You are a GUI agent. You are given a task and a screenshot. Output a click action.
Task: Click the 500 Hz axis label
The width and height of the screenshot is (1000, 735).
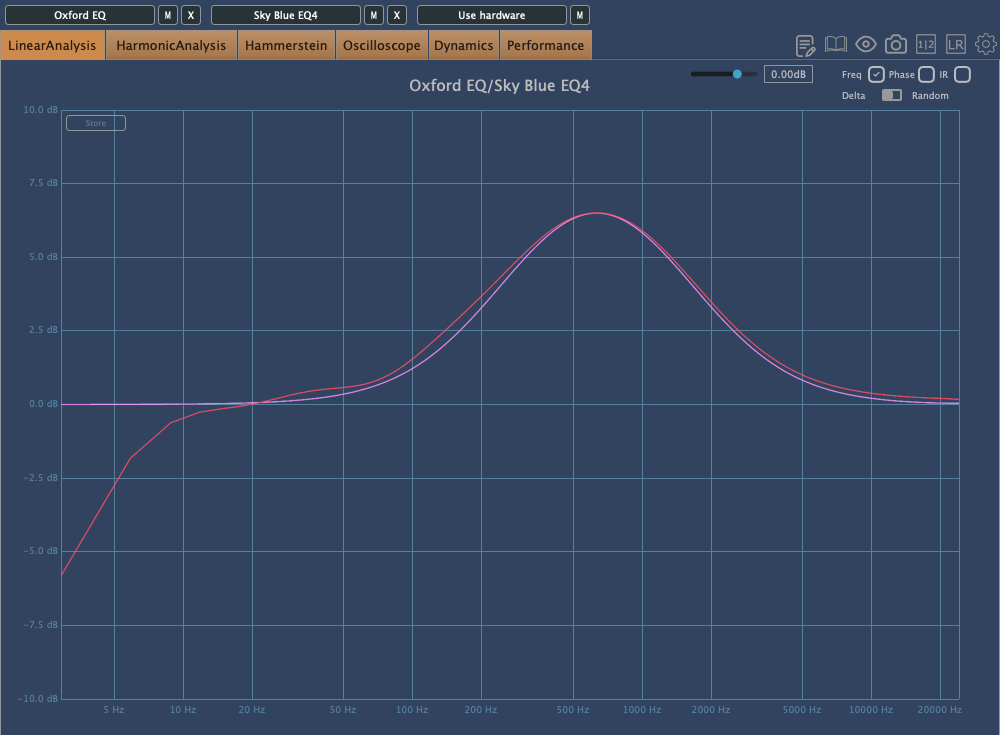pos(573,709)
